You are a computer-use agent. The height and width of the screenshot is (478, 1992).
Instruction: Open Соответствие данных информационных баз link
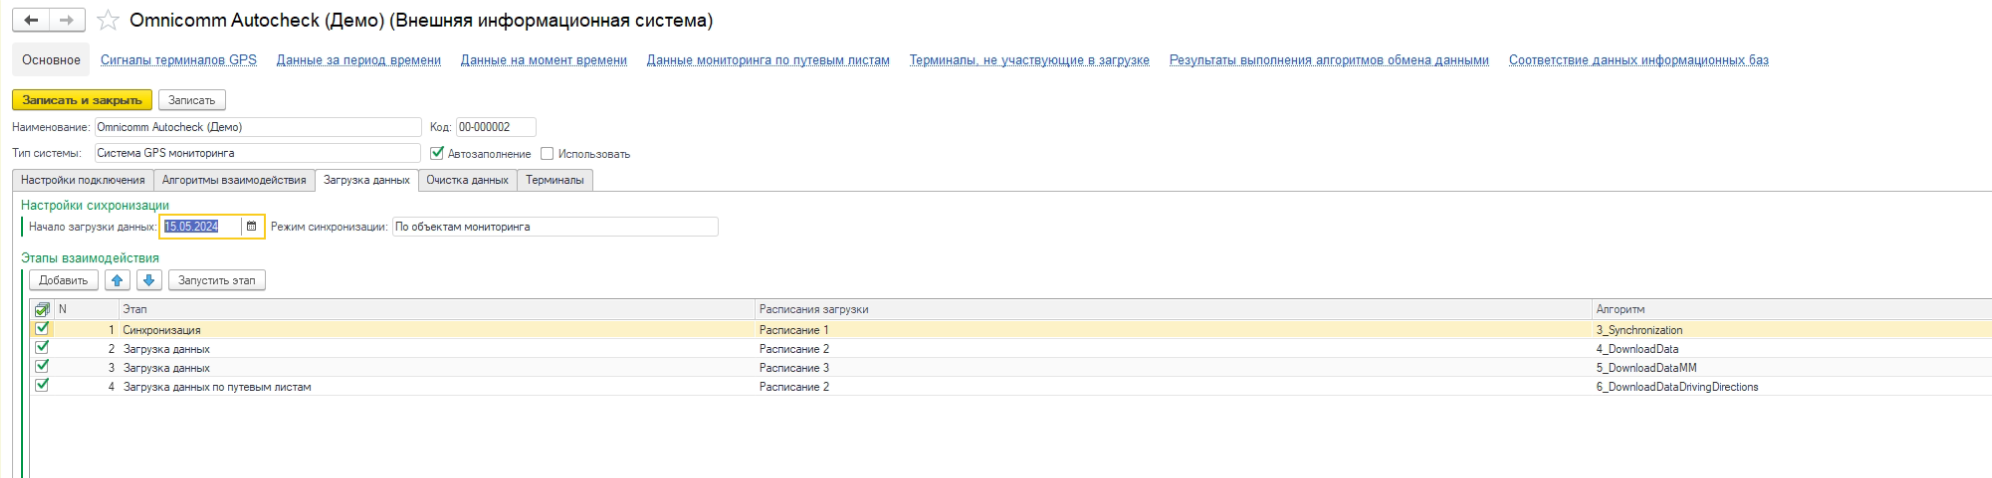click(x=1639, y=60)
